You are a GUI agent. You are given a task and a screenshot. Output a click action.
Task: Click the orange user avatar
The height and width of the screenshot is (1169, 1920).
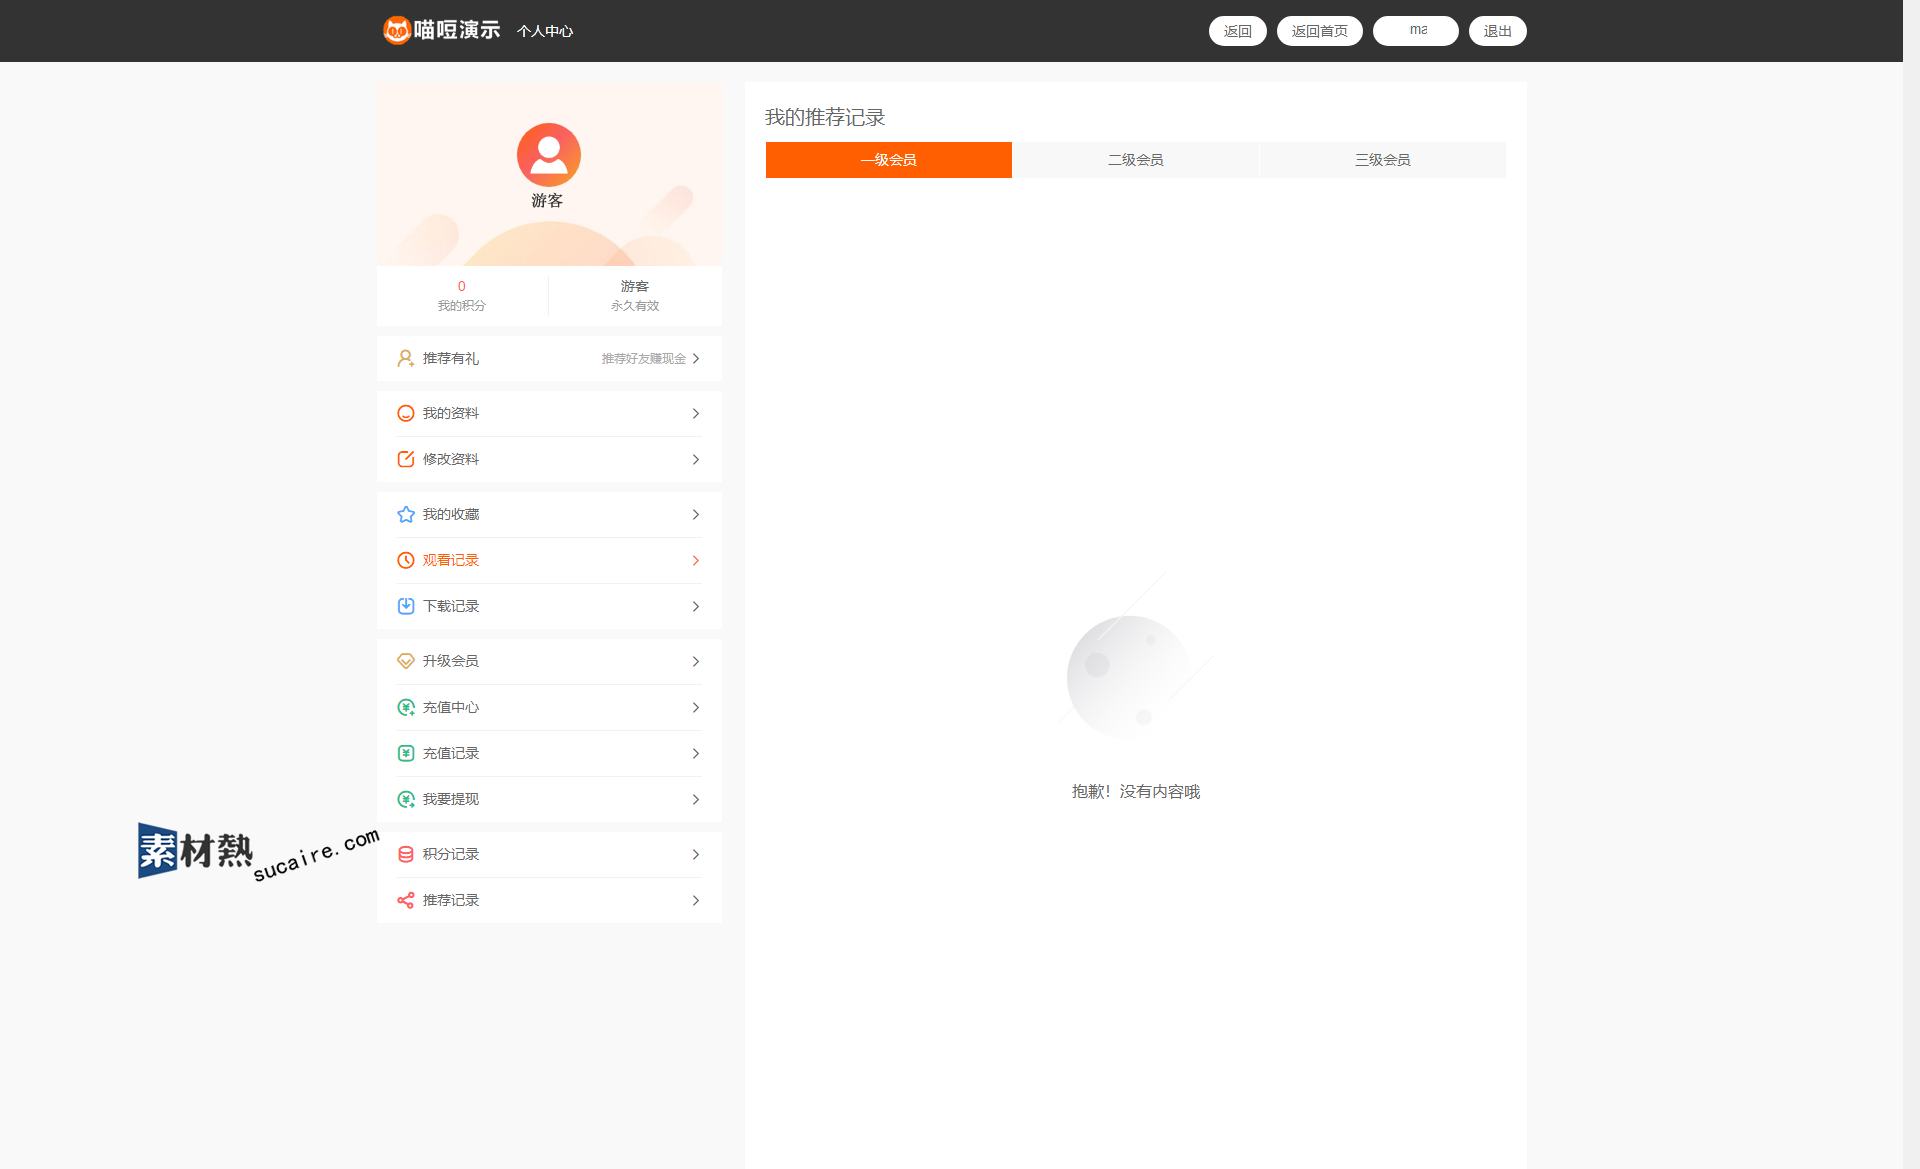click(548, 154)
